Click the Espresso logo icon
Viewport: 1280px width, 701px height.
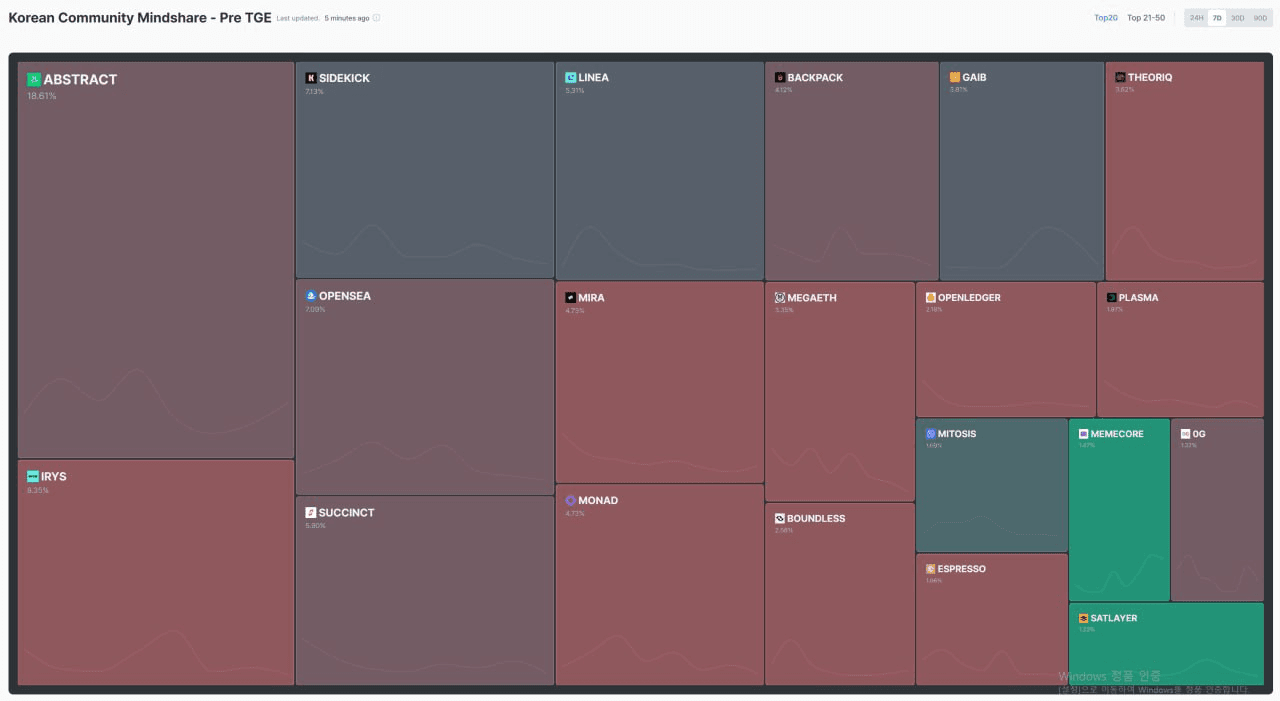[x=931, y=569]
